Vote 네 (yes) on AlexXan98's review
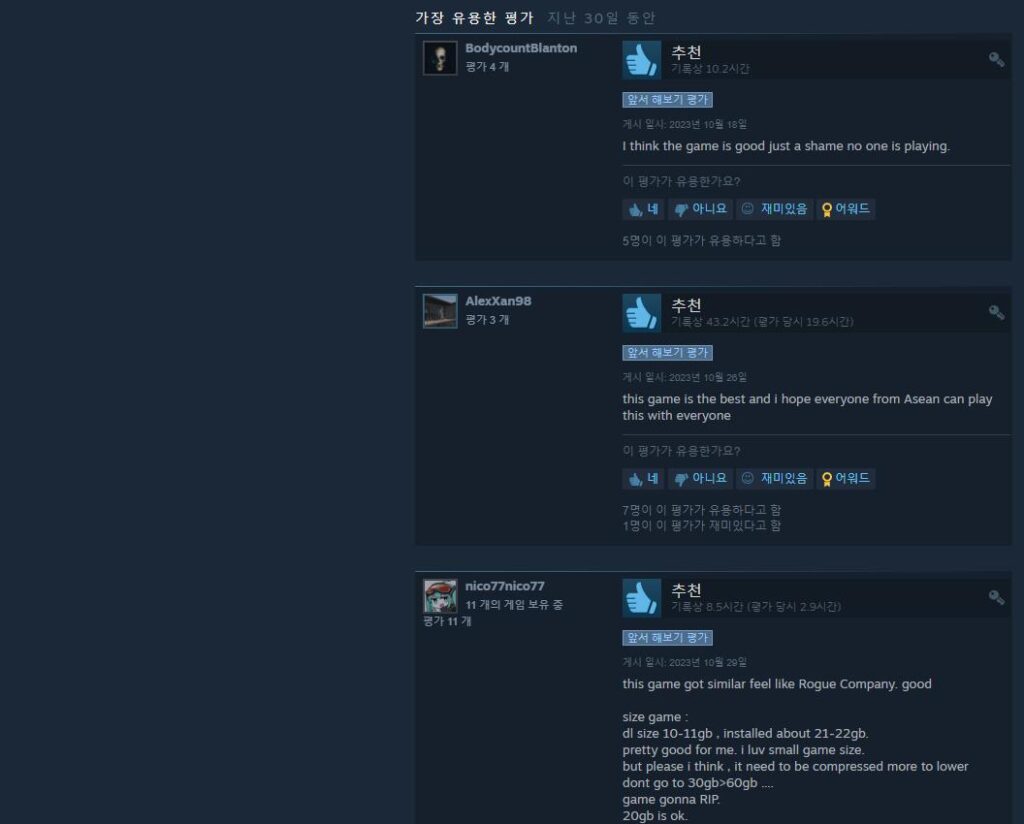The width and height of the screenshot is (1024, 824). [643, 479]
